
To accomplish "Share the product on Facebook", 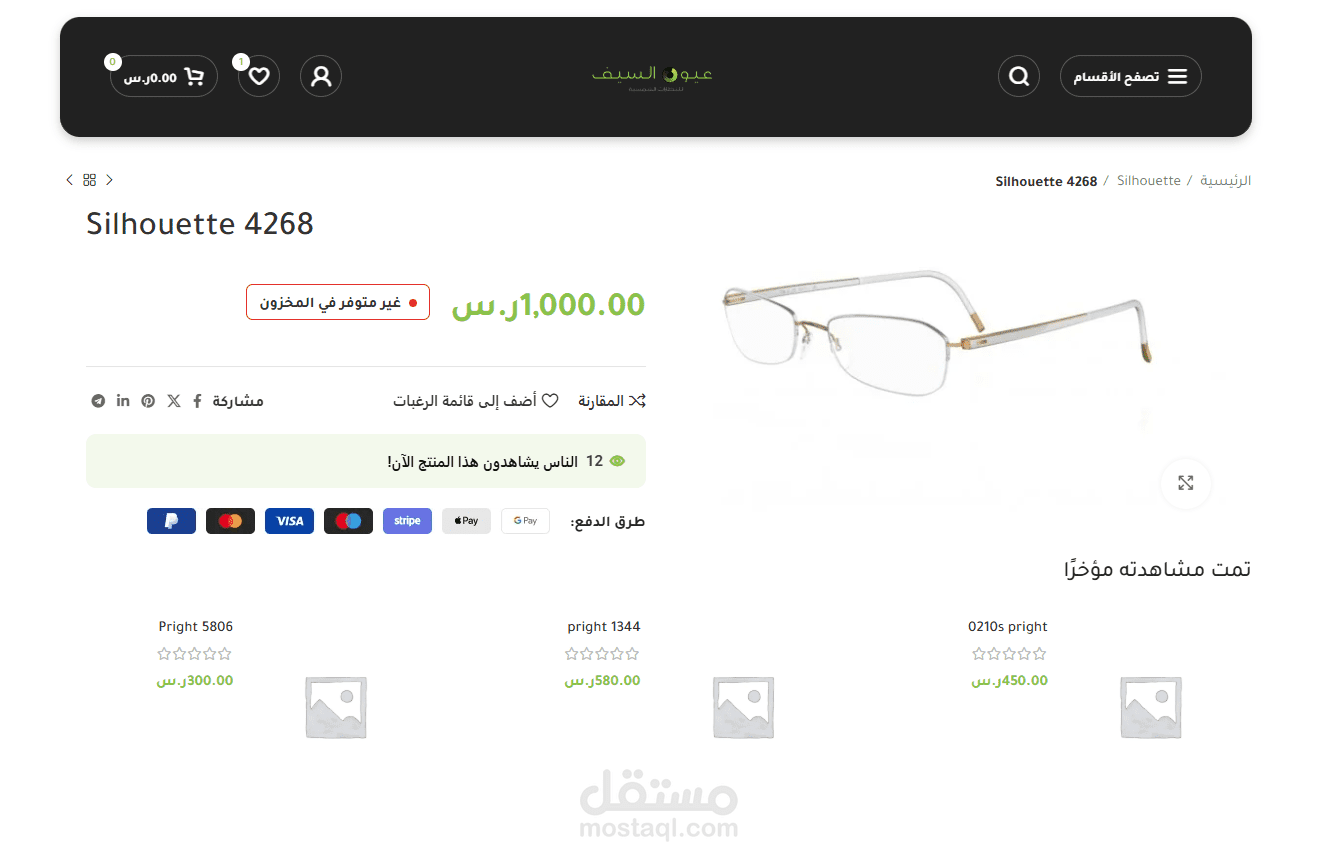I will 197,401.
